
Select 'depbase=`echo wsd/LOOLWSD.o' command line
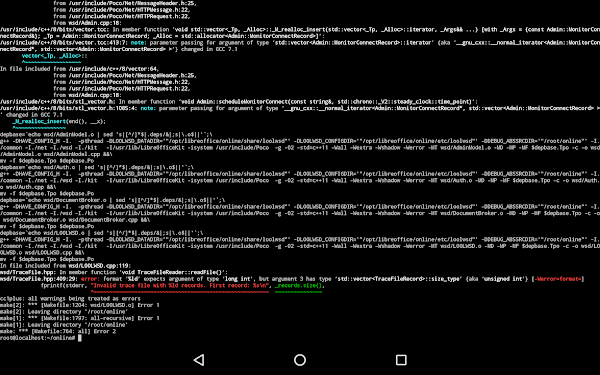[x=101, y=233]
